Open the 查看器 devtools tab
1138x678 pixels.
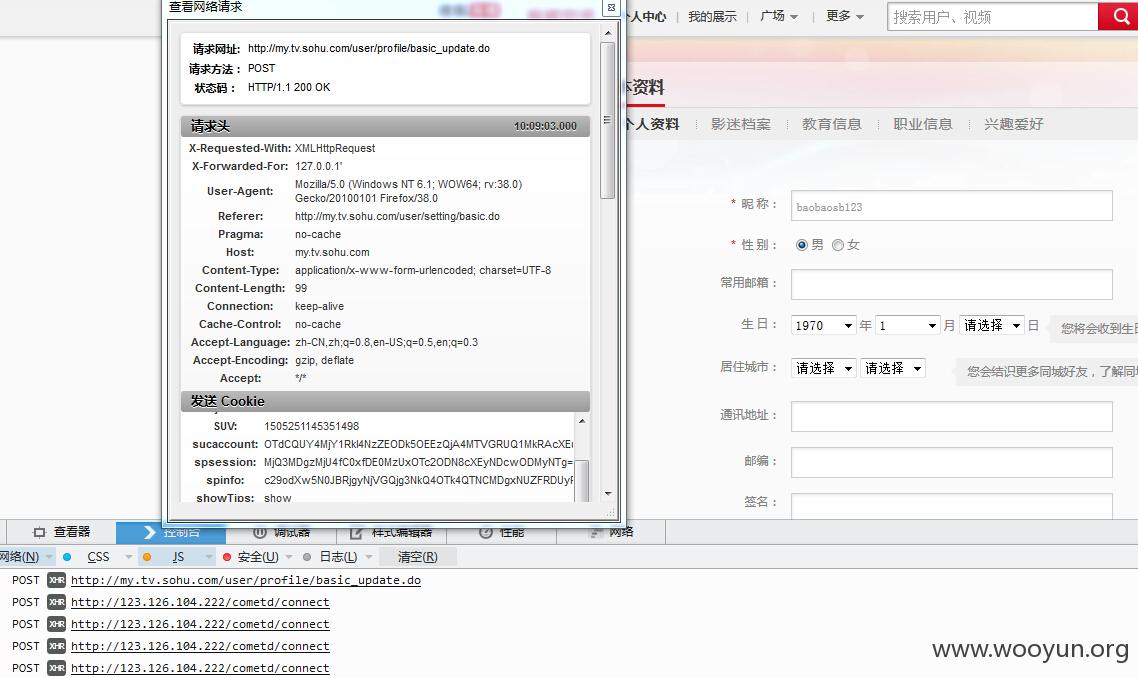click(x=62, y=532)
